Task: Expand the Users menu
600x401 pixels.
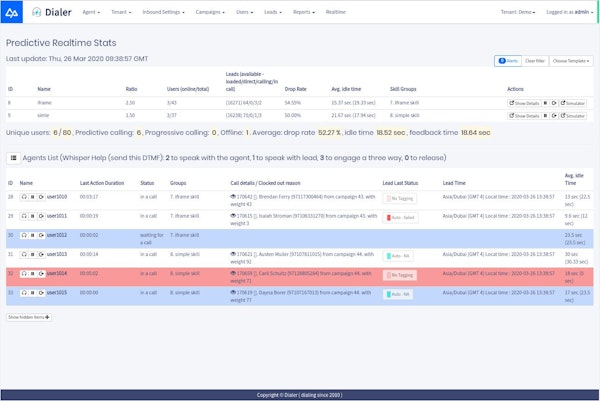Action: [x=245, y=12]
